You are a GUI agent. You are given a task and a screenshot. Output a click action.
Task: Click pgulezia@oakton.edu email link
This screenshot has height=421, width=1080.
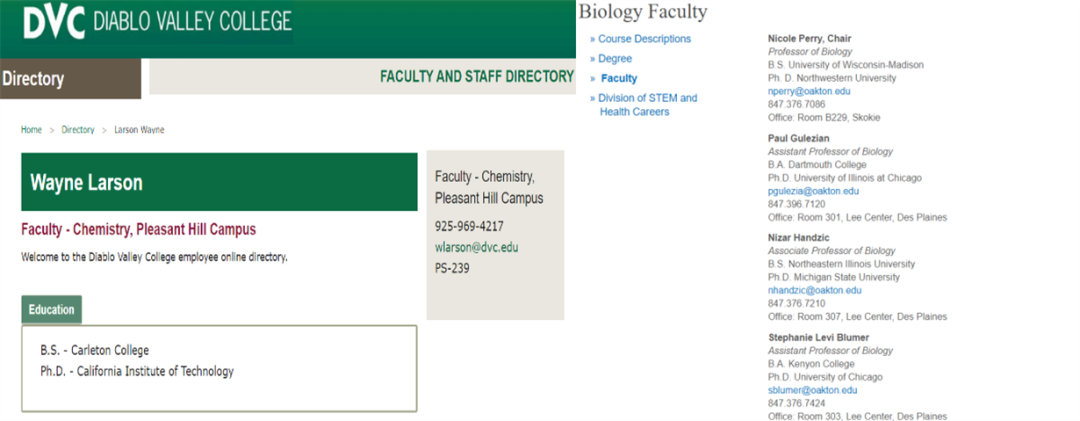point(813,191)
